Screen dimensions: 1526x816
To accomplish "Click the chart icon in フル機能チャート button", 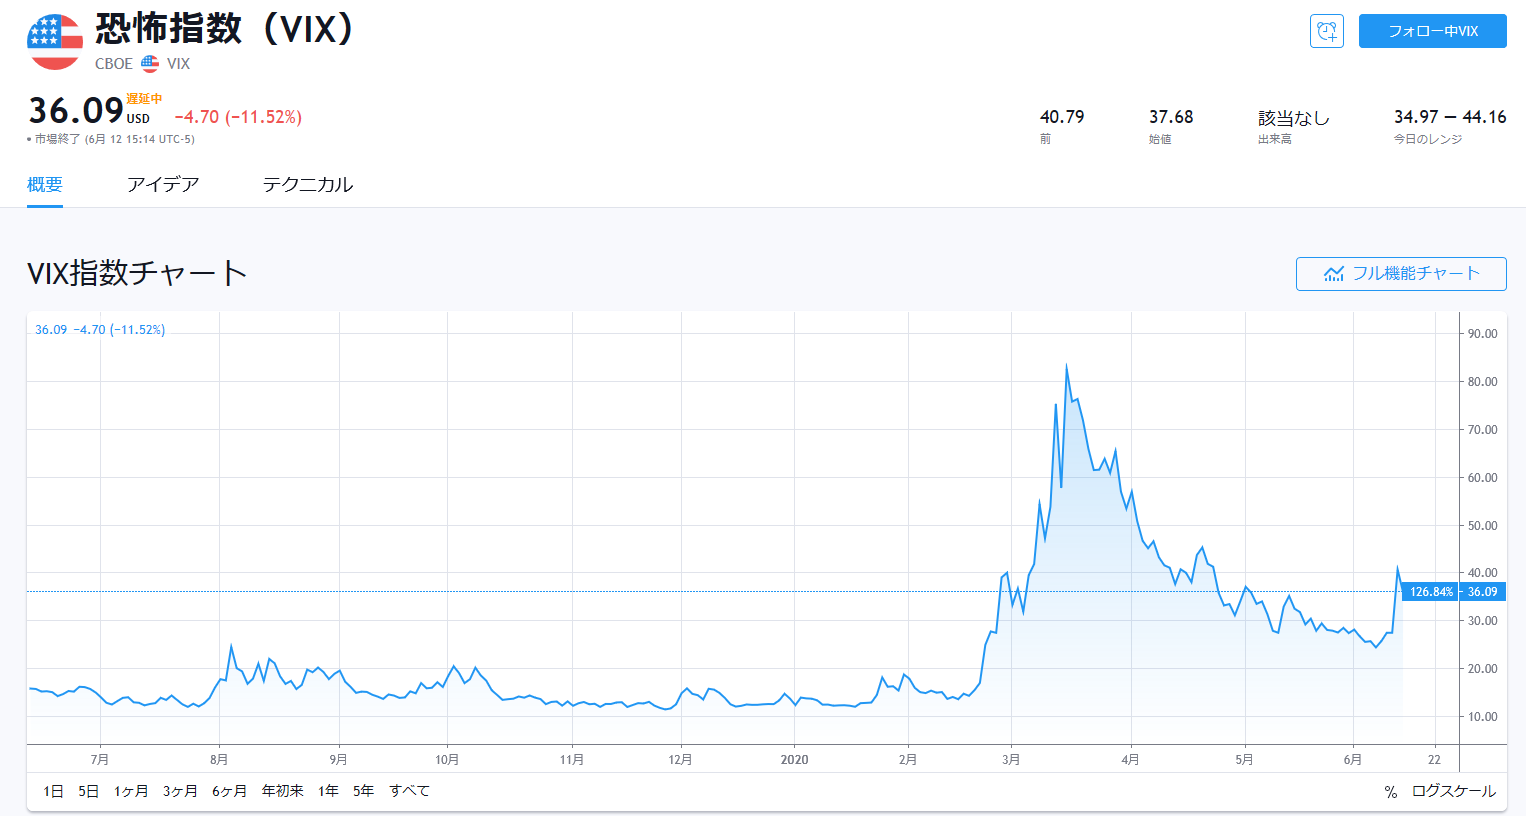I will point(1334,274).
